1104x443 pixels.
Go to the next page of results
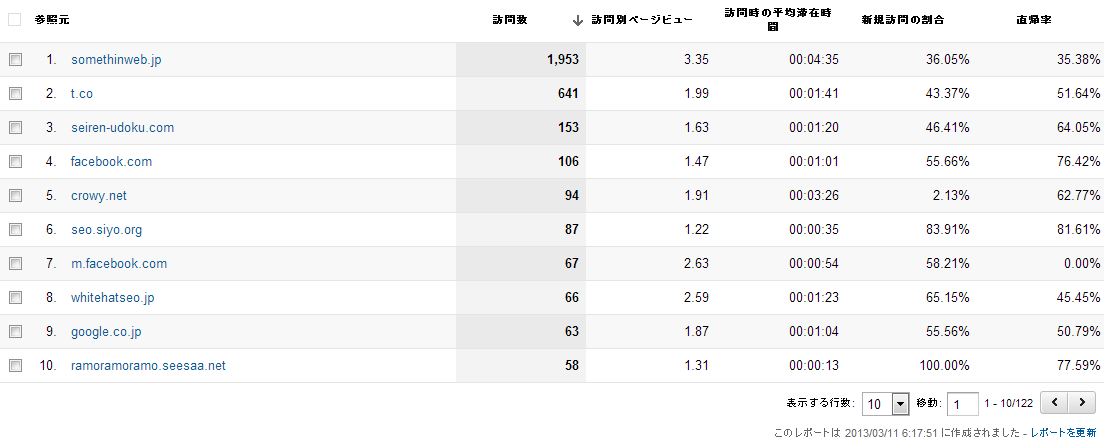pyautogui.click(x=1081, y=403)
